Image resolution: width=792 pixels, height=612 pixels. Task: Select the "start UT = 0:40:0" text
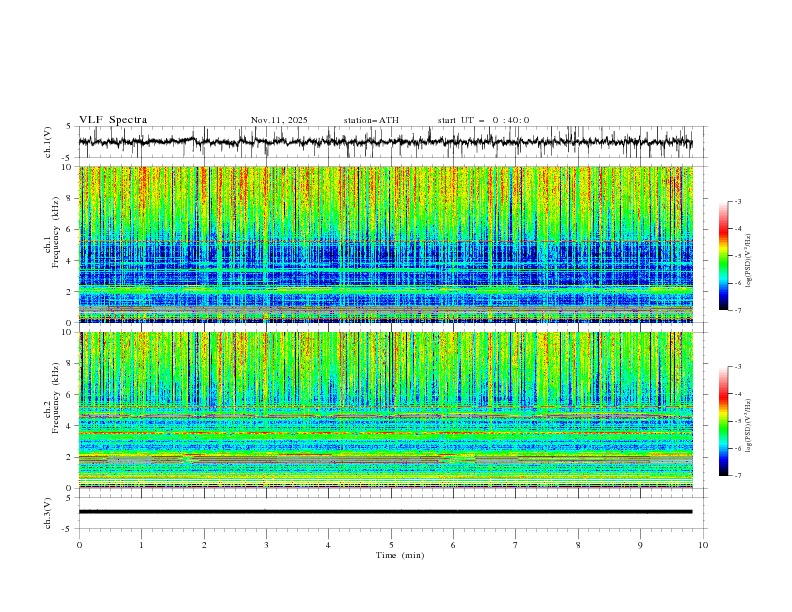[483, 120]
